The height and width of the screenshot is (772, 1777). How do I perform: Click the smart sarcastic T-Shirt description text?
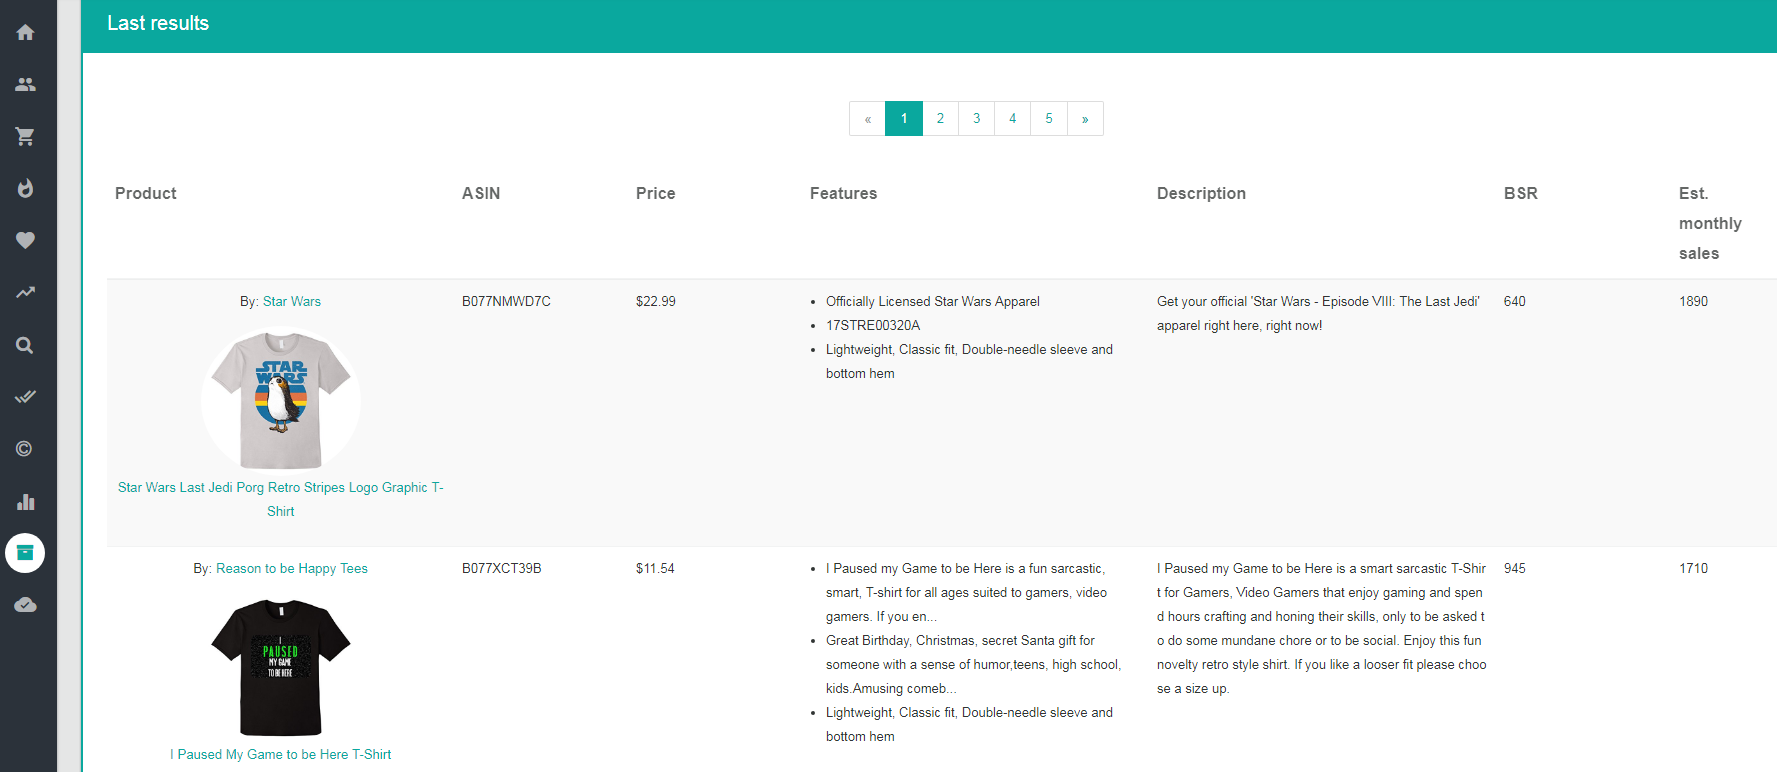pos(1322,628)
